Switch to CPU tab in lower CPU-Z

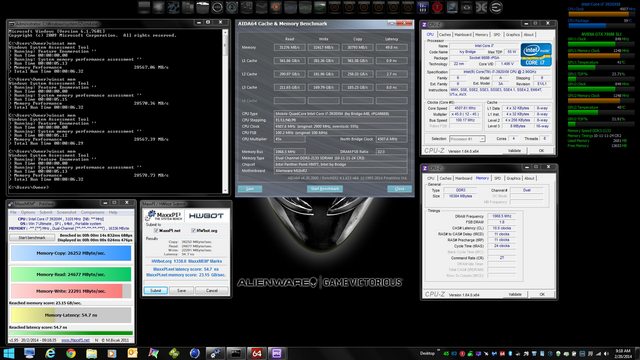[x=431, y=178]
